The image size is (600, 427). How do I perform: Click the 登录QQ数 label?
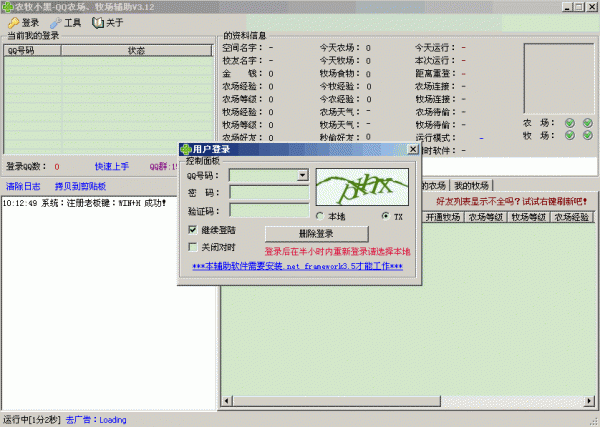[26, 166]
